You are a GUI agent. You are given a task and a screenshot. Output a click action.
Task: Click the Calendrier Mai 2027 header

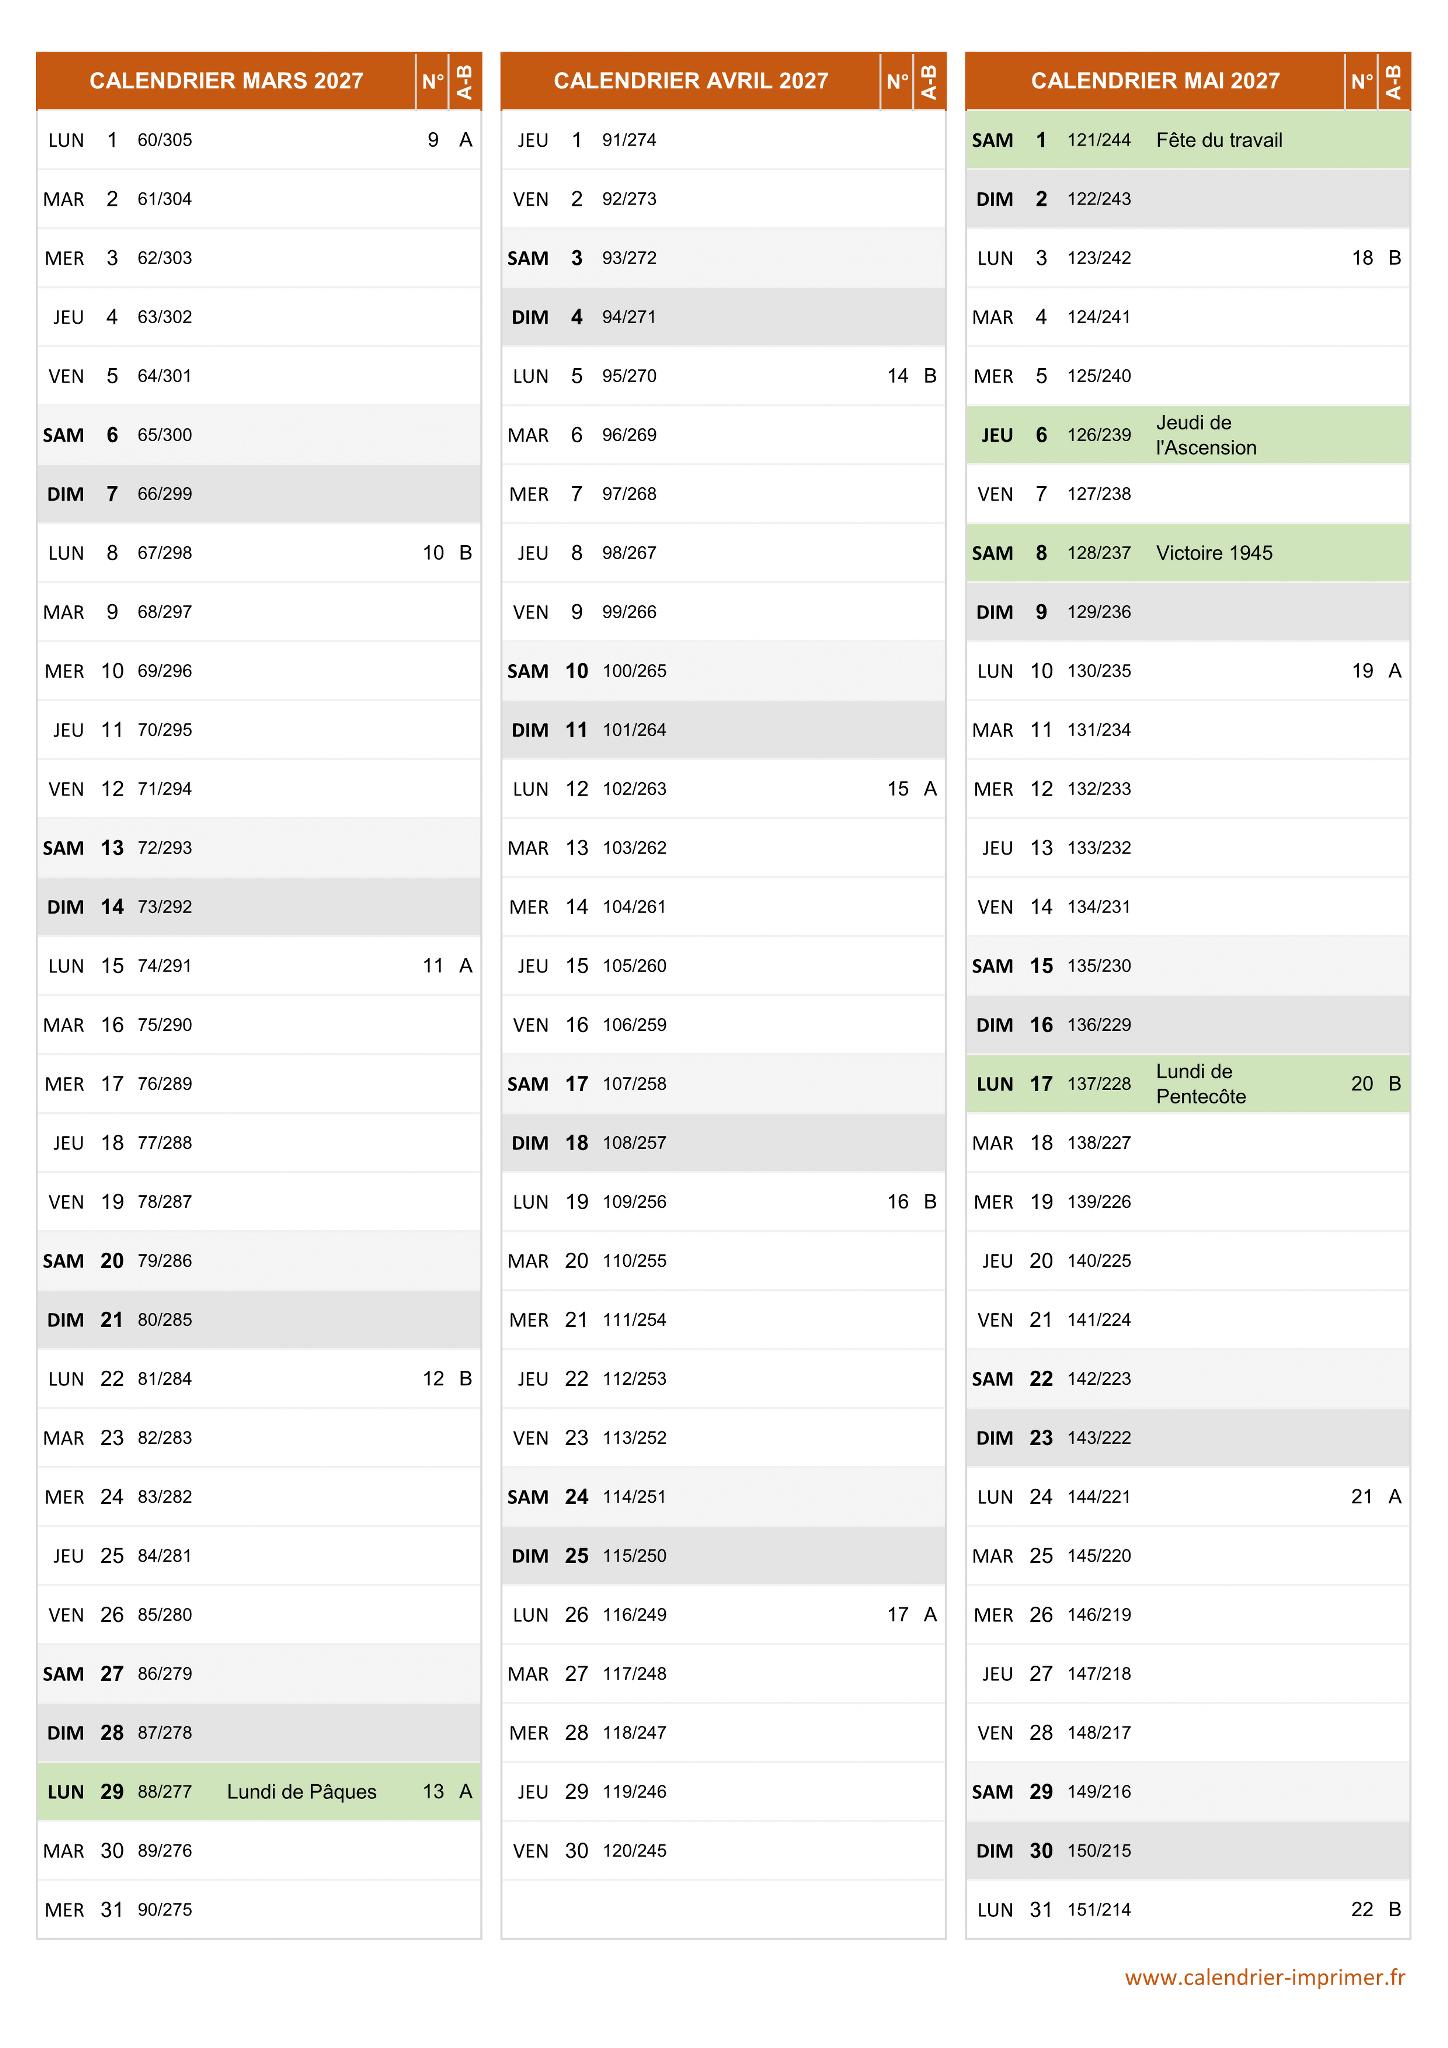coord(1155,81)
